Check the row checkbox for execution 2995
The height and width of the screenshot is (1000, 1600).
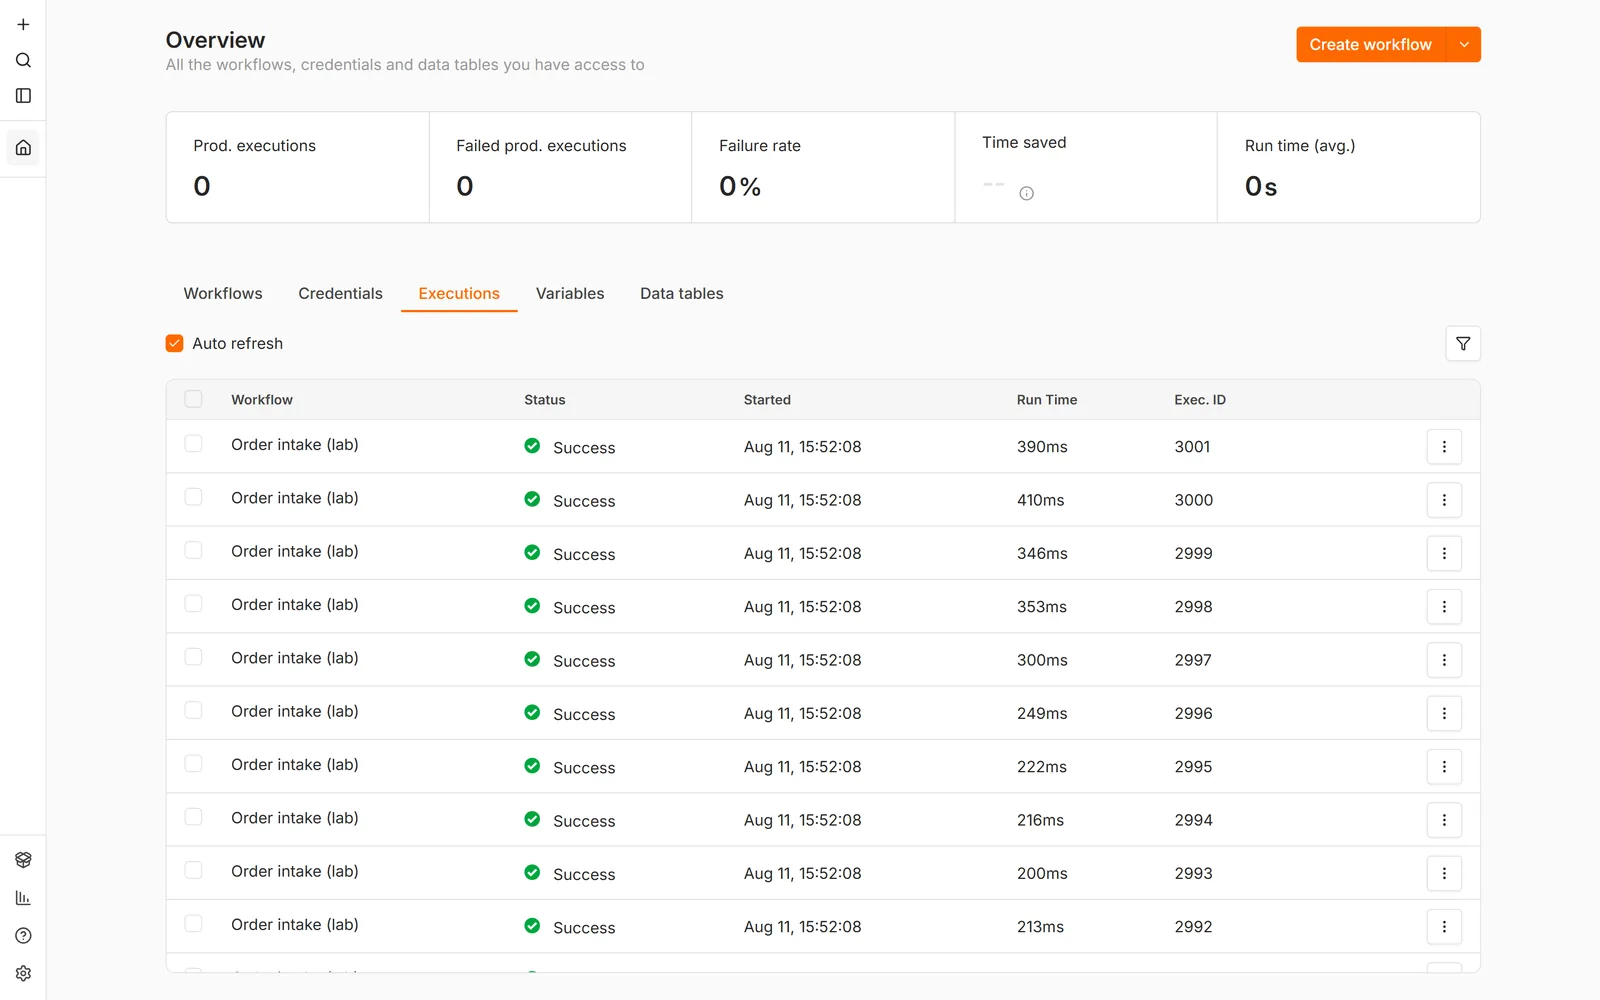[x=194, y=764]
